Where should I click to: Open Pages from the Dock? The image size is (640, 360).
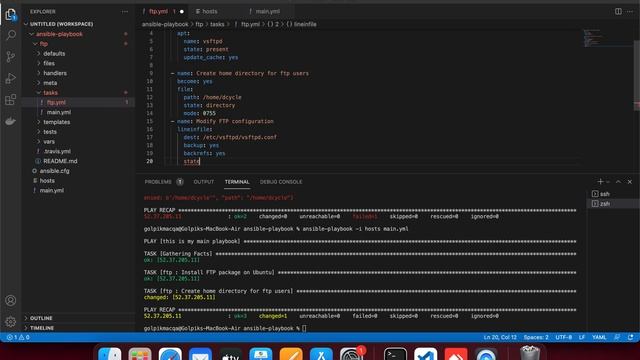click(291, 355)
